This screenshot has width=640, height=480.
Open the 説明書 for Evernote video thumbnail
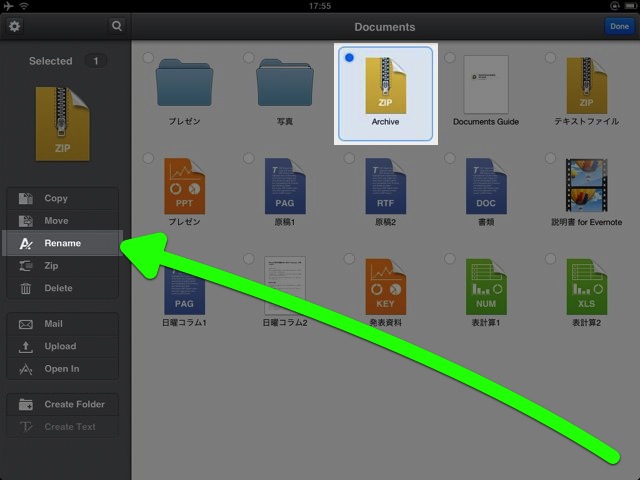pos(587,185)
